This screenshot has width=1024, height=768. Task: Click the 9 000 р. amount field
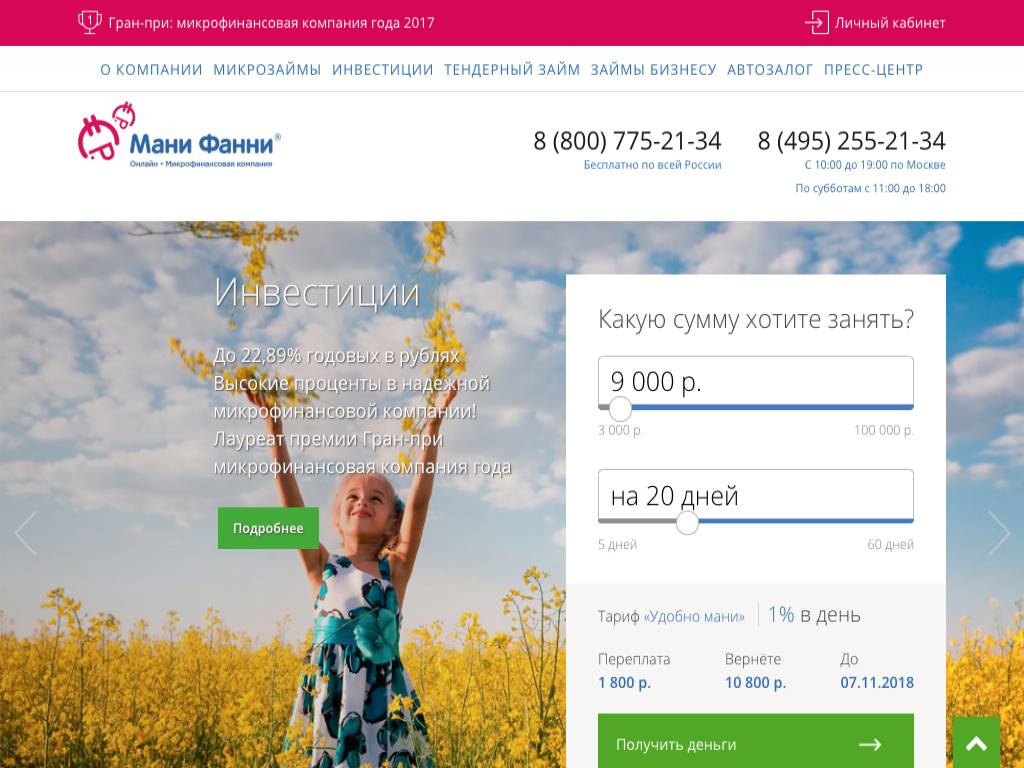click(756, 381)
